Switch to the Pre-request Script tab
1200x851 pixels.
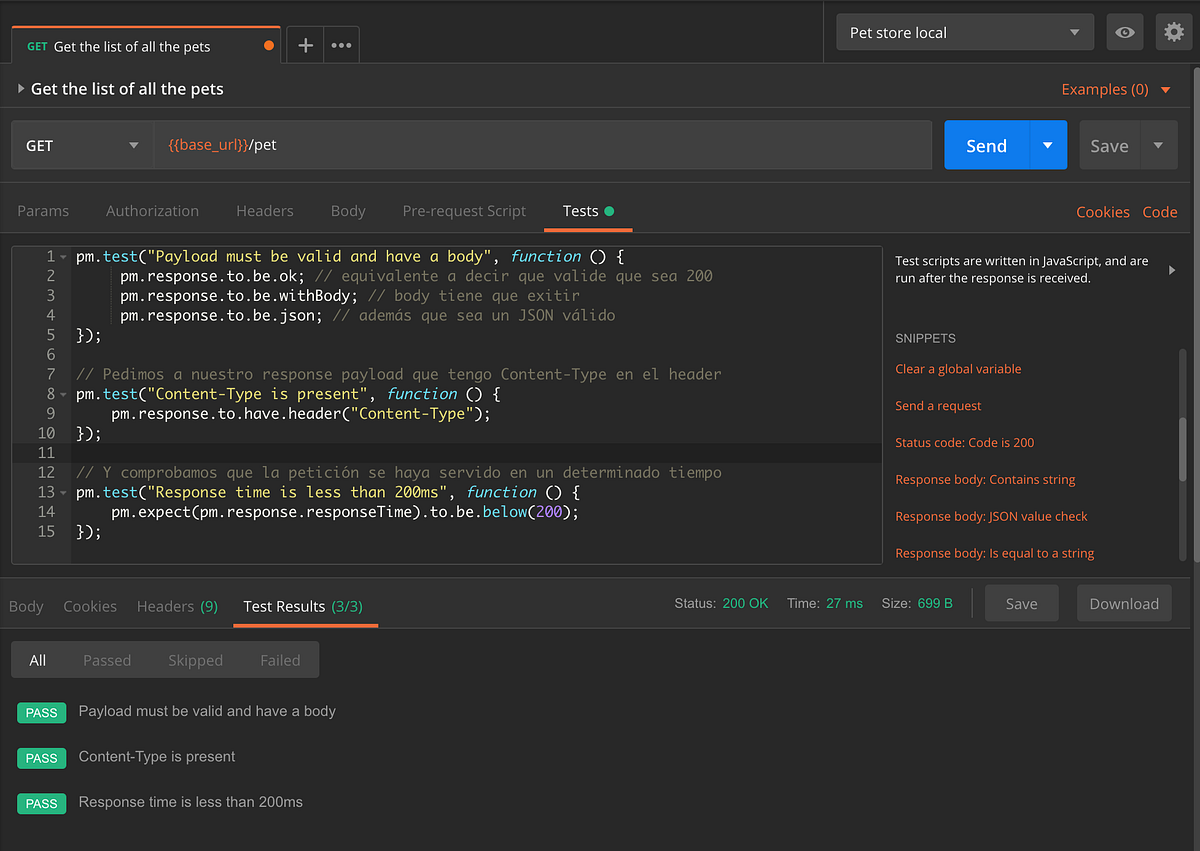pyautogui.click(x=464, y=211)
